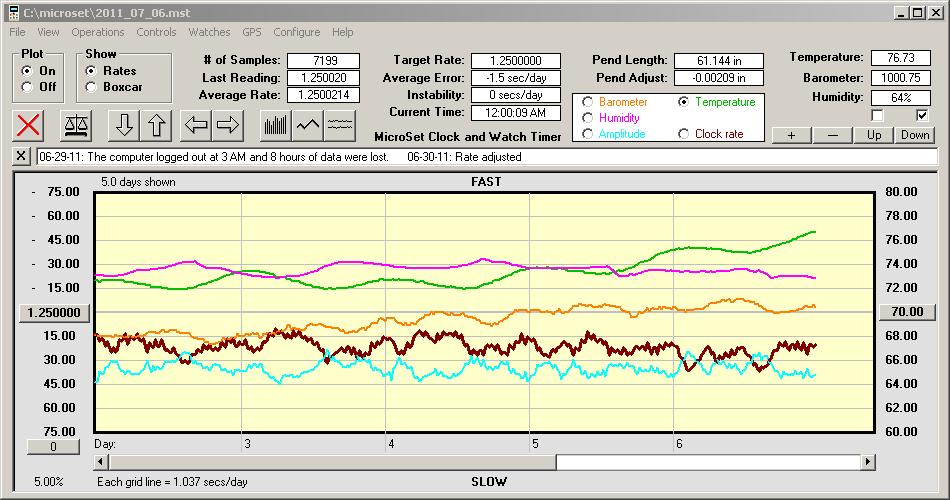The image size is (950, 500).
Task: Click the Down button
Action: pos(915,135)
